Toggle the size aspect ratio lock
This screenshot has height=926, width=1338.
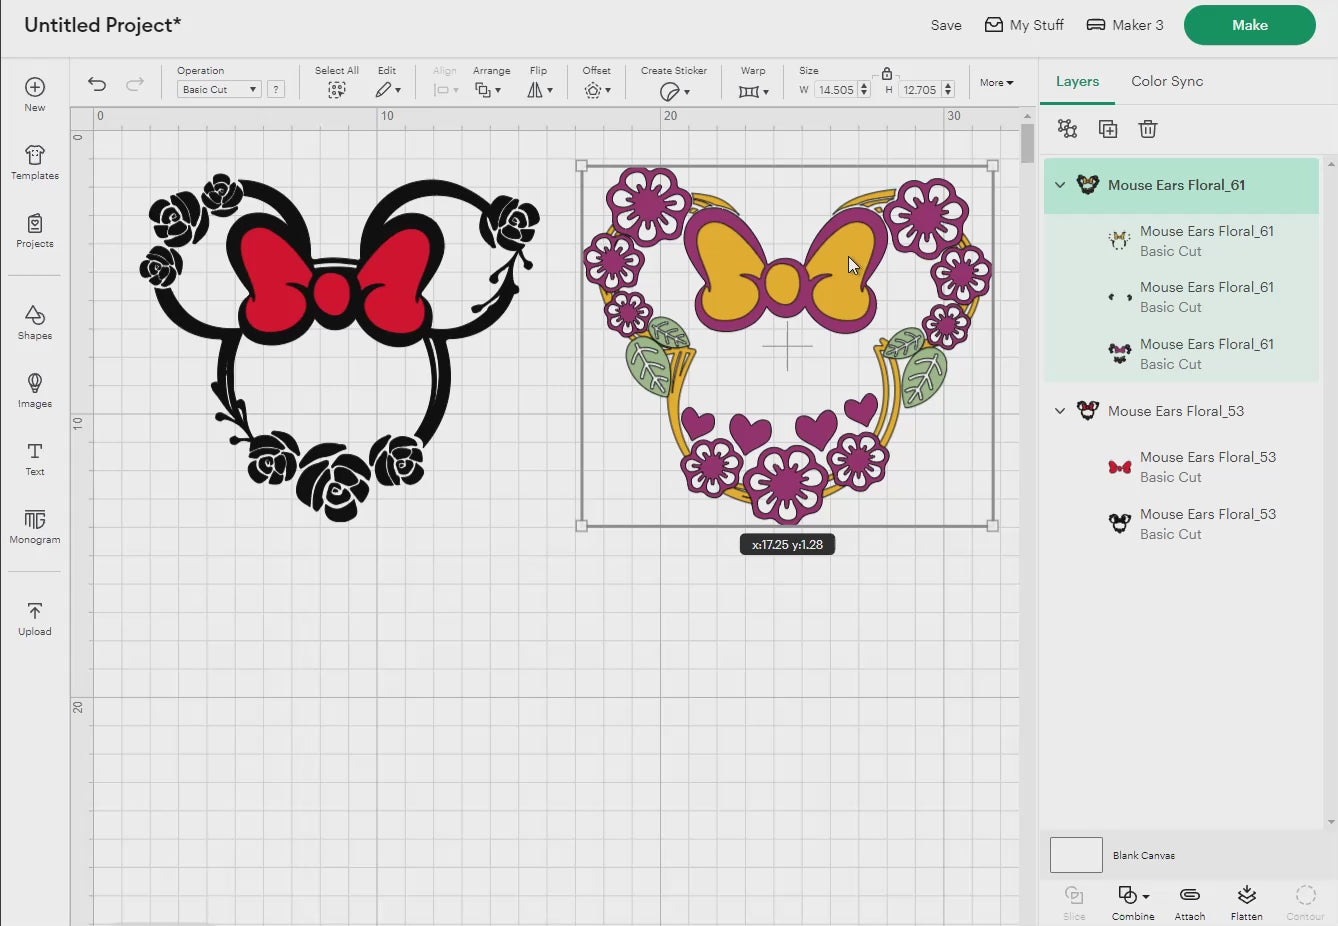[x=887, y=73]
